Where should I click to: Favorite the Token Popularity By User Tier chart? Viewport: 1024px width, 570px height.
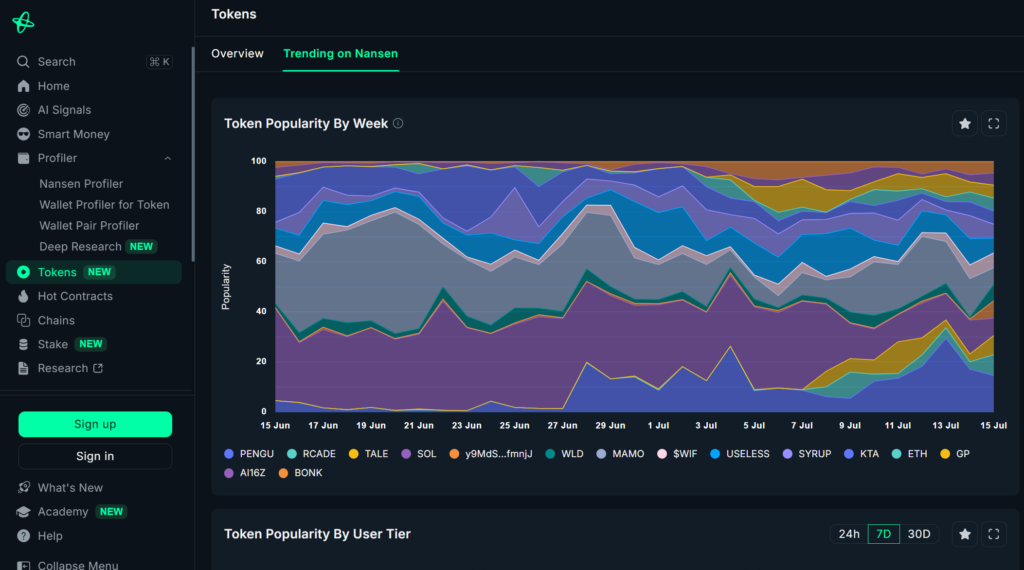coord(965,534)
